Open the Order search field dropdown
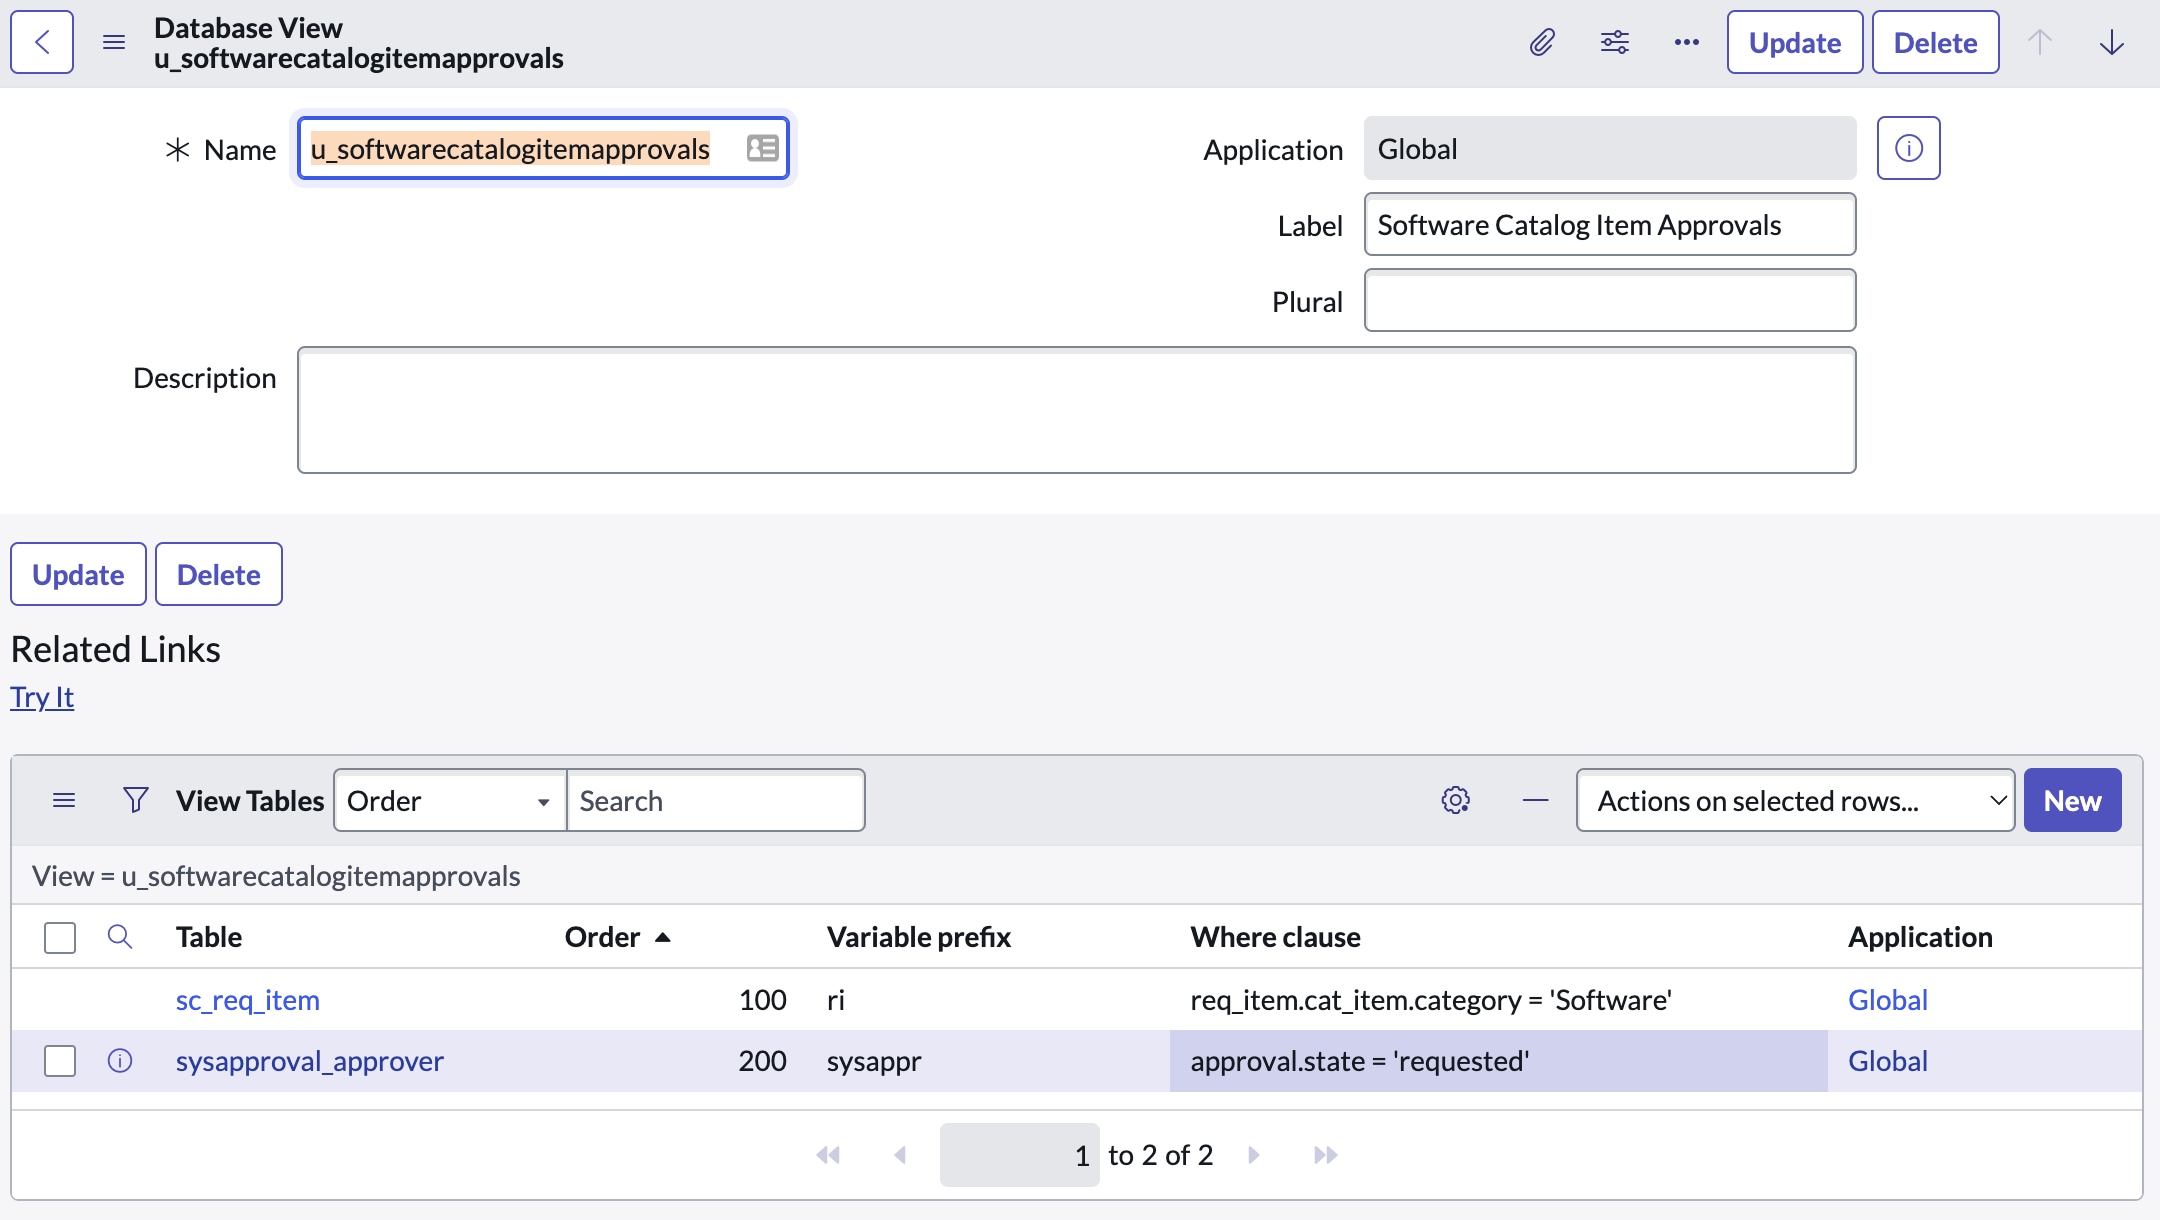This screenshot has width=2160, height=1220. click(450, 800)
